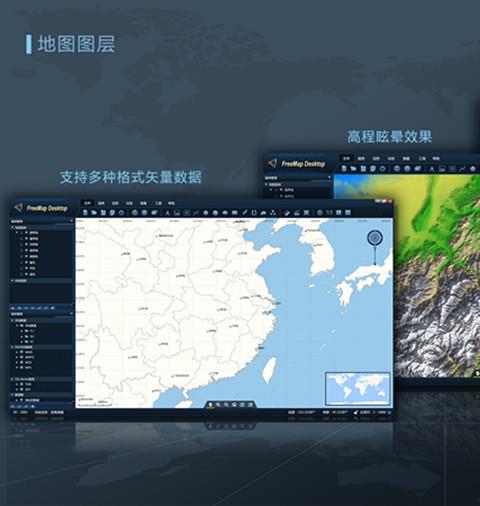The width and height of the screenshot is (480, 506).
Task: Expand the TMS node under Tile Service
Action: (17, 384)
